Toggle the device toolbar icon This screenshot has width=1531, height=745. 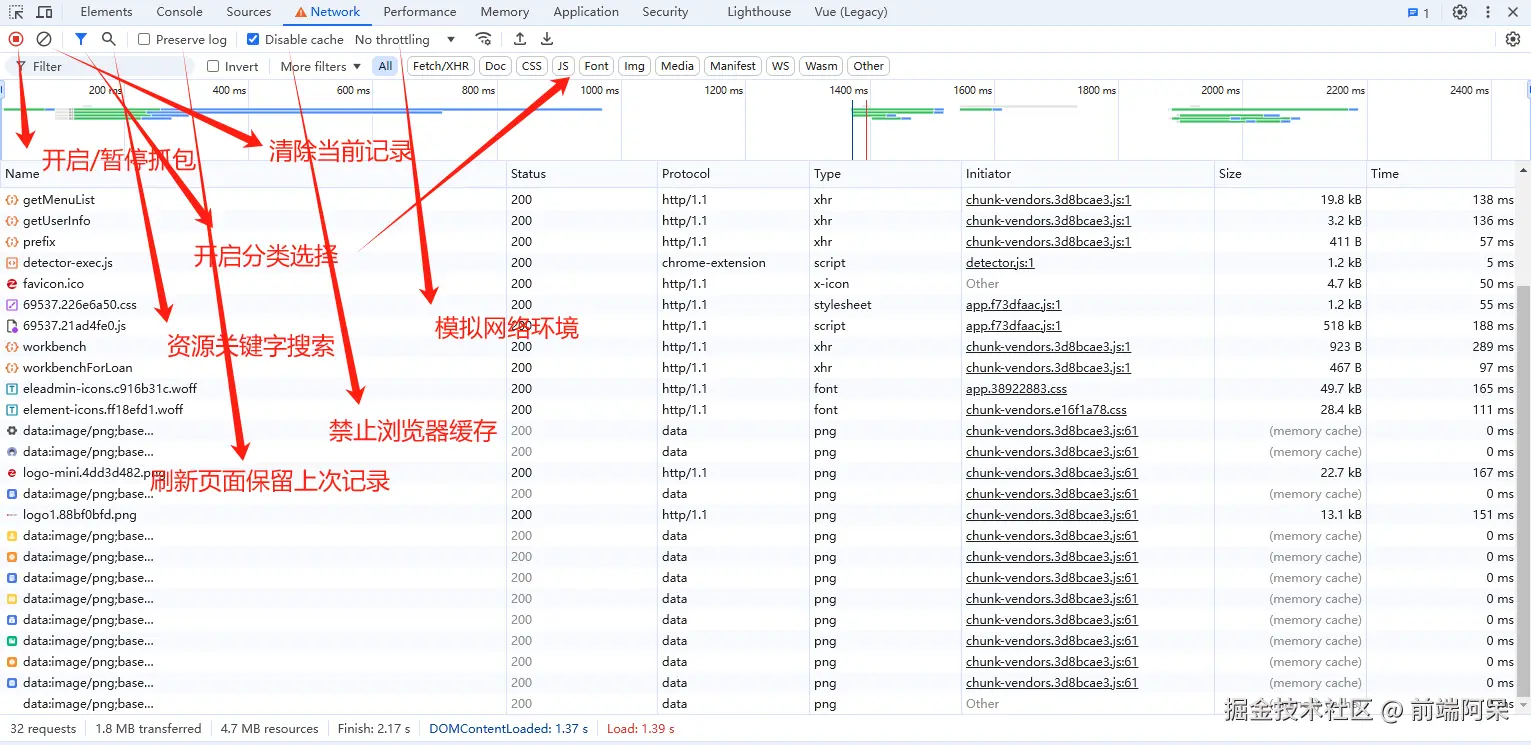coord(45,12)
